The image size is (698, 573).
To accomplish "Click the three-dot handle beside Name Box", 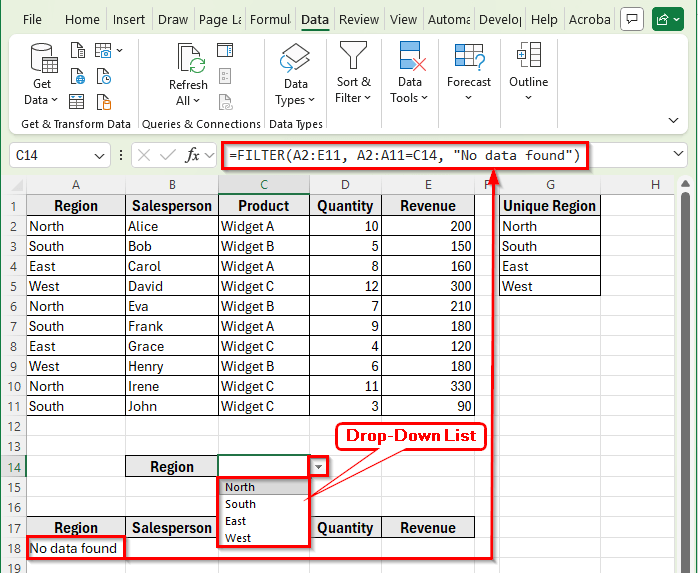I will click(x=121, y=155).
